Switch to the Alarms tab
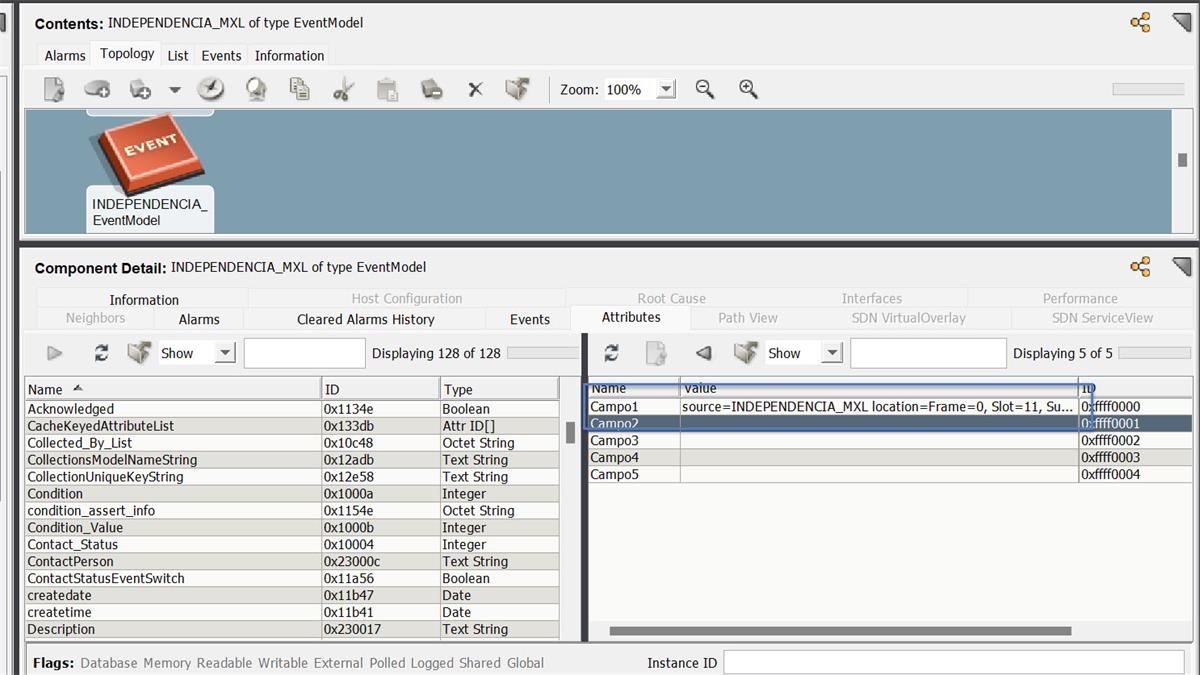The image size is (1200, 675). click(x=63, y=55)
